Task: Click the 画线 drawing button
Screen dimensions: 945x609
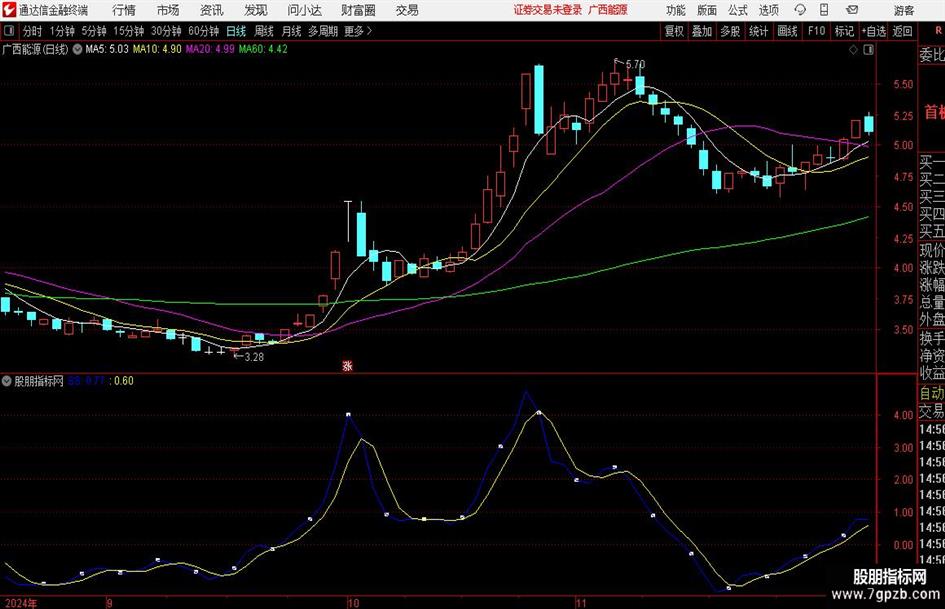Action: (x=787, y=31)
